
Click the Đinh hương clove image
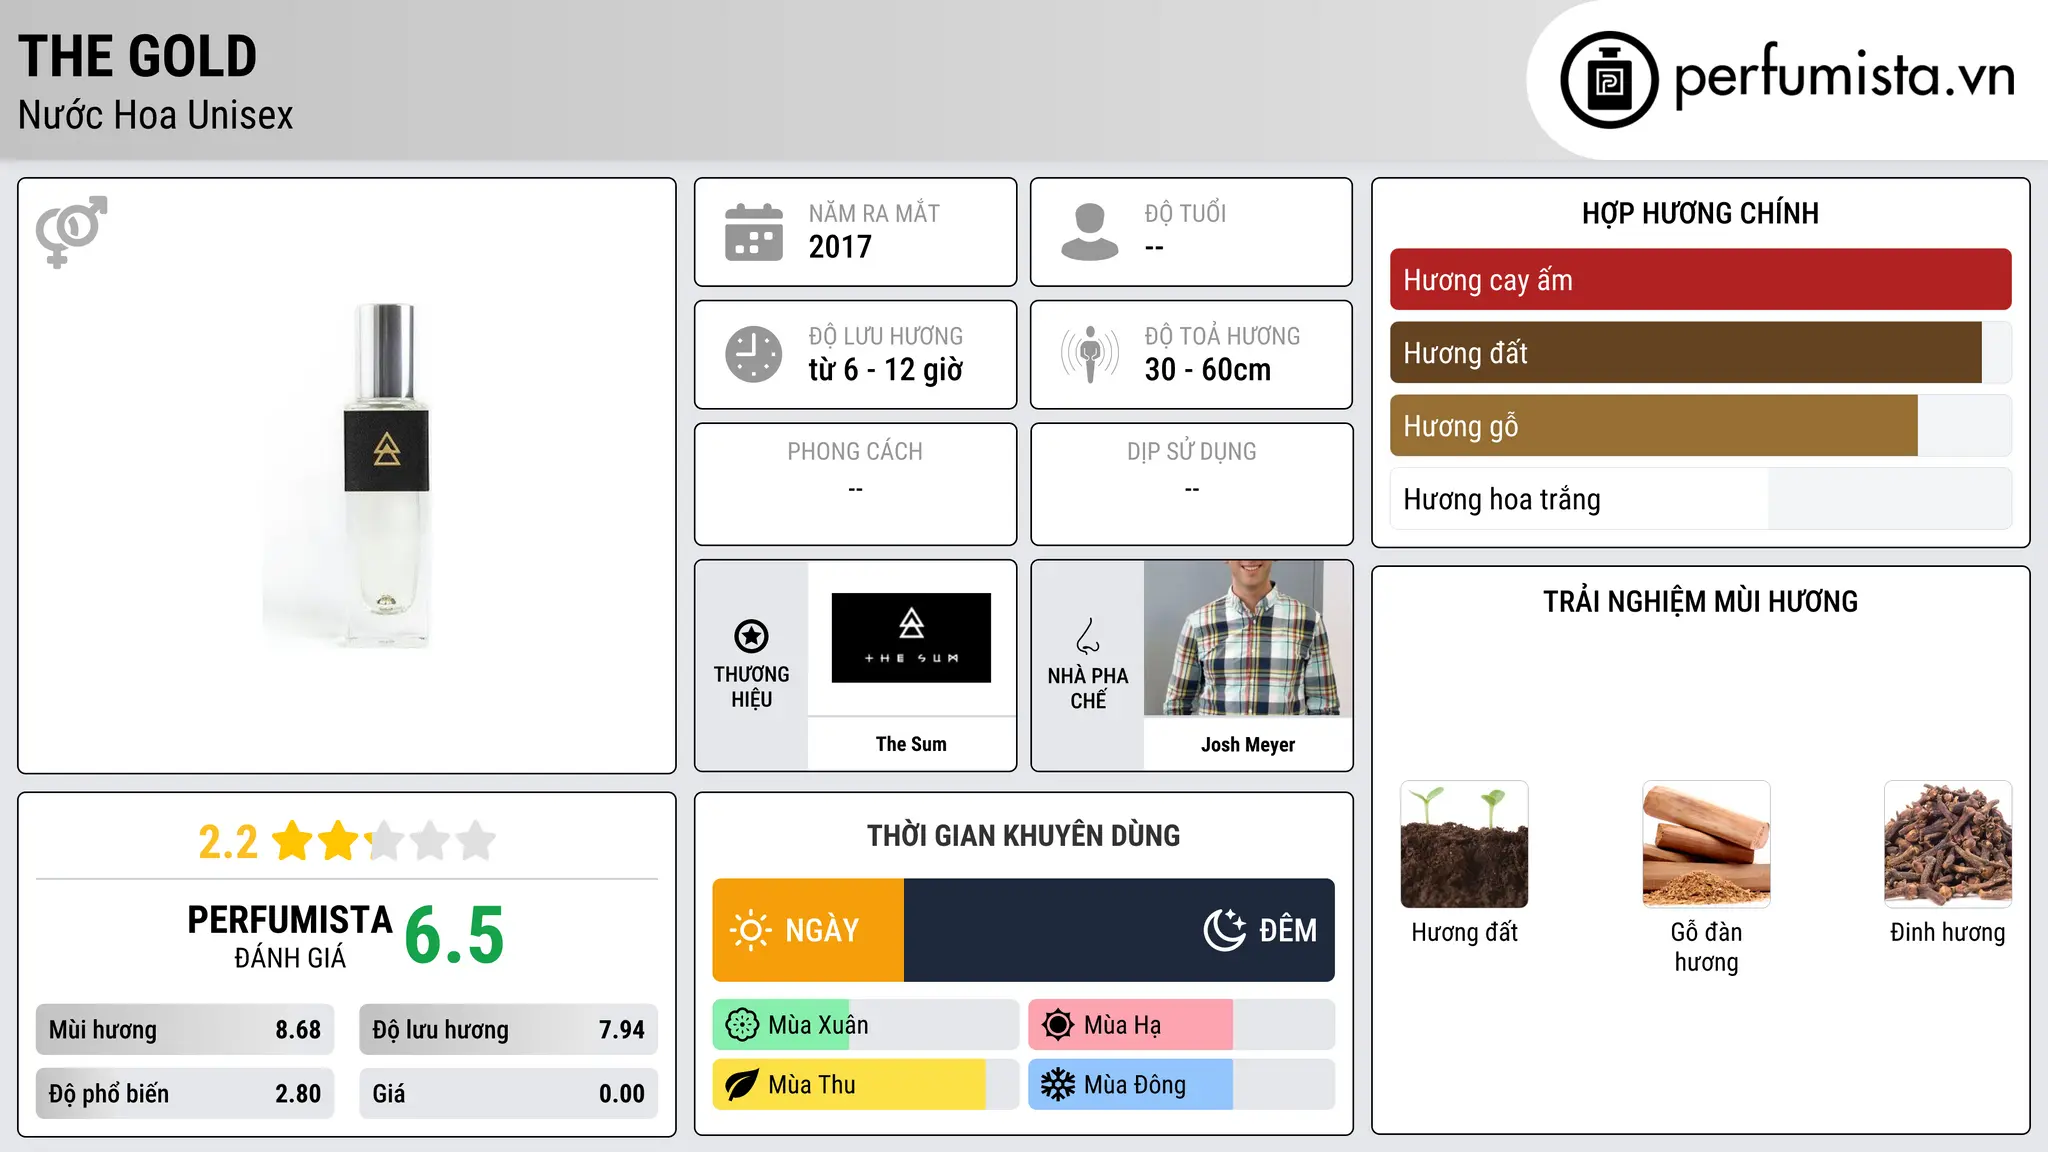(x=1948, y=844)
